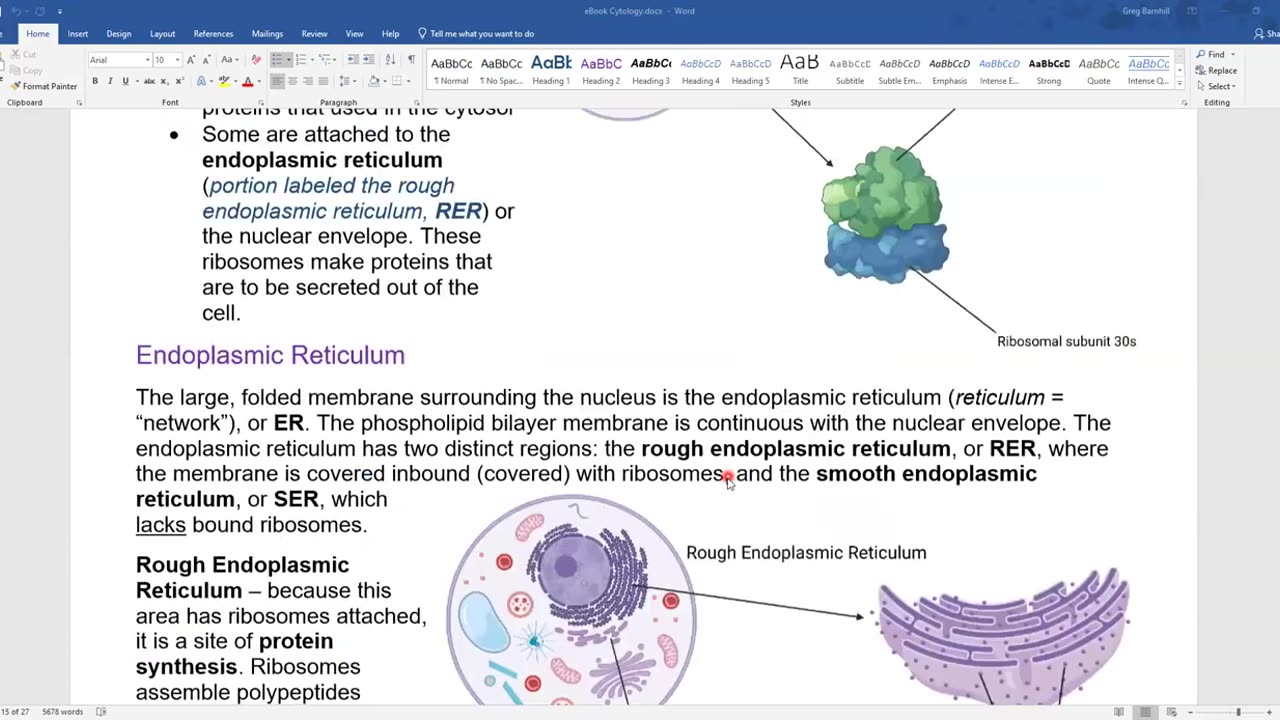Click the zoom slider in status bar
Screen dimensions: 1280x720
[1238, 712]
